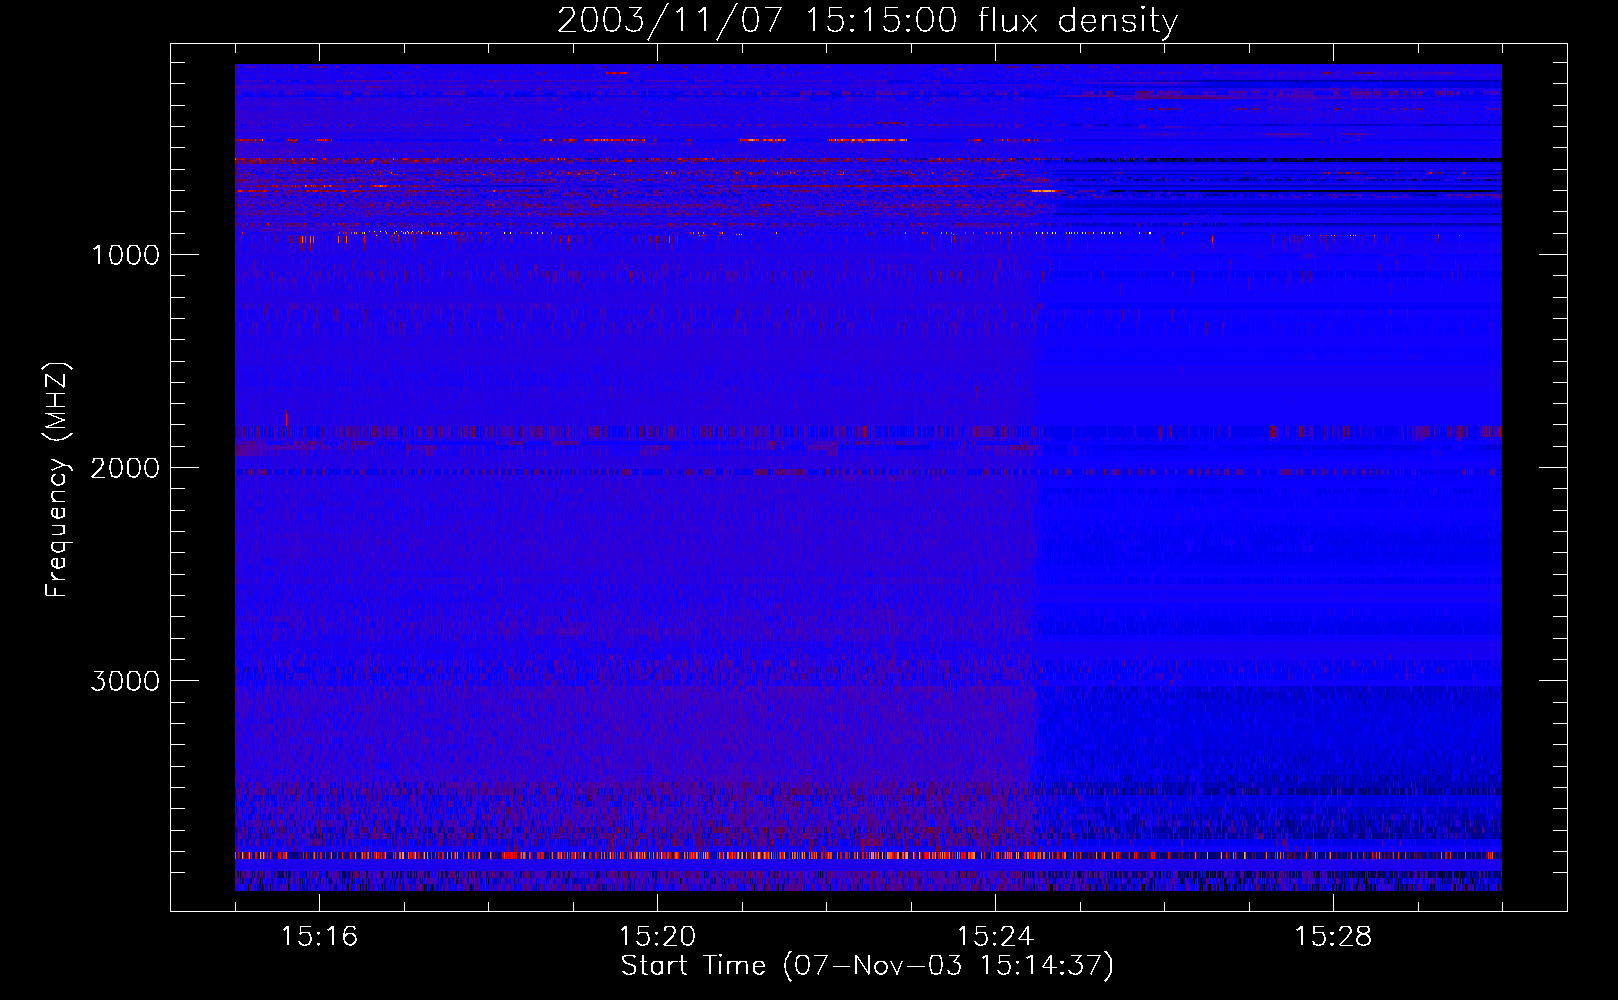
Task: Click the "2000" frequency tick label
Action: (x=125, y=468)
